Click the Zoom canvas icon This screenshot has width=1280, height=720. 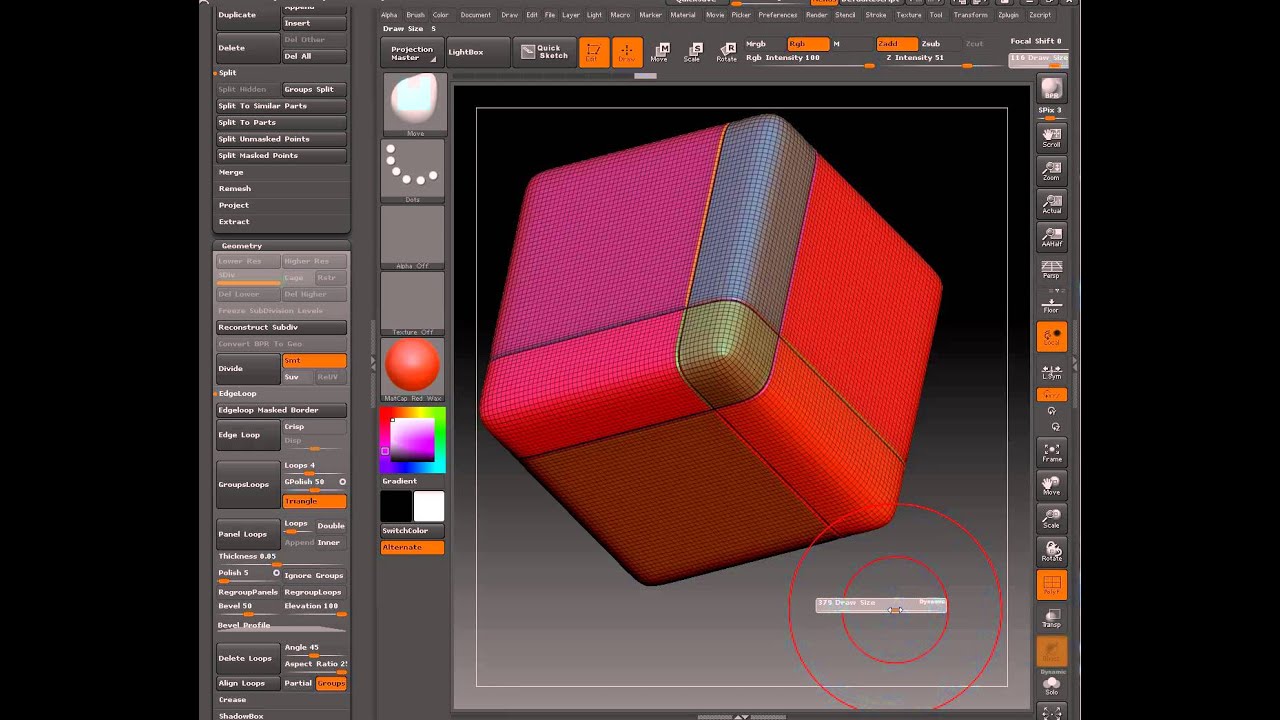click(1051, 171)
